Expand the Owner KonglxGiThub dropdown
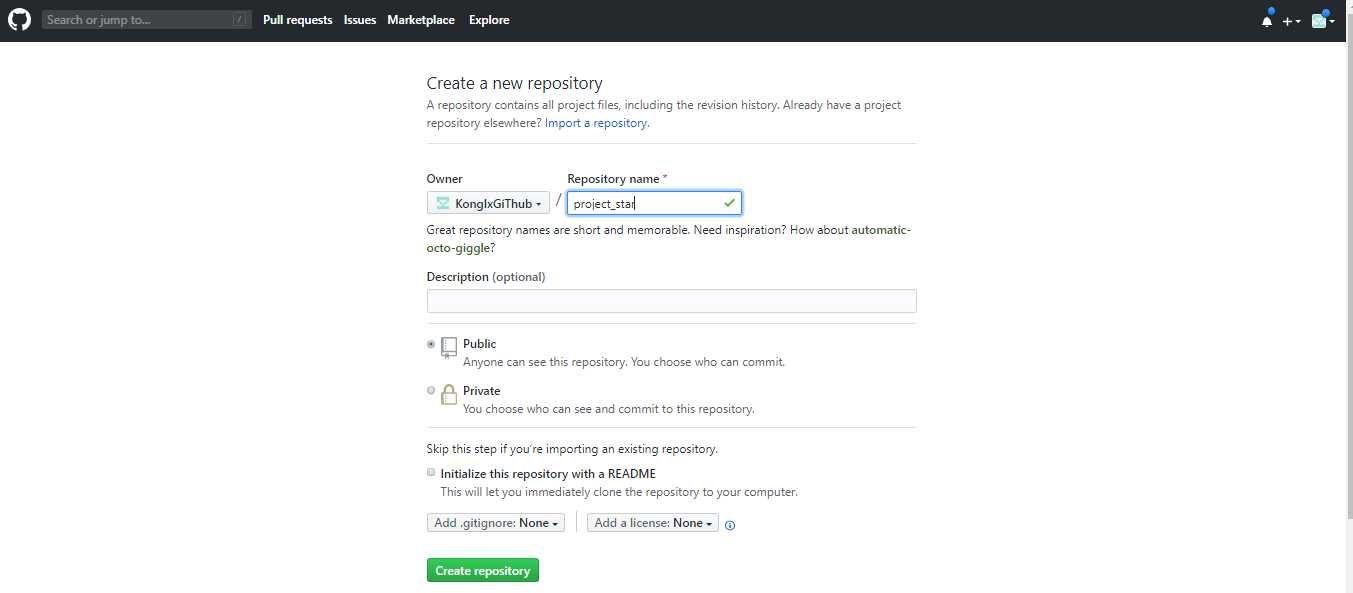1353x593 pixels. (x=488, y=204)
